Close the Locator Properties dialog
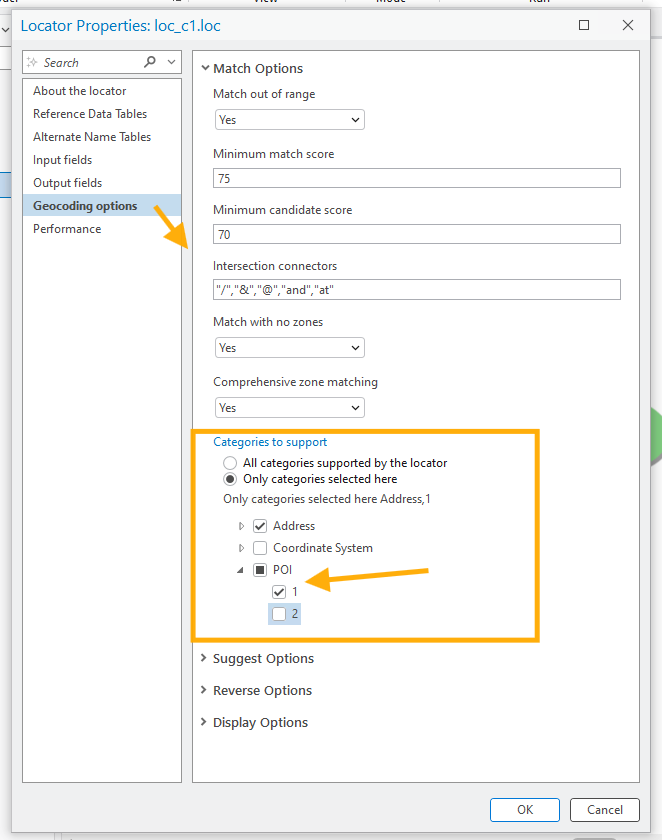Screen dimensions: 662x840 coord(630,25)
